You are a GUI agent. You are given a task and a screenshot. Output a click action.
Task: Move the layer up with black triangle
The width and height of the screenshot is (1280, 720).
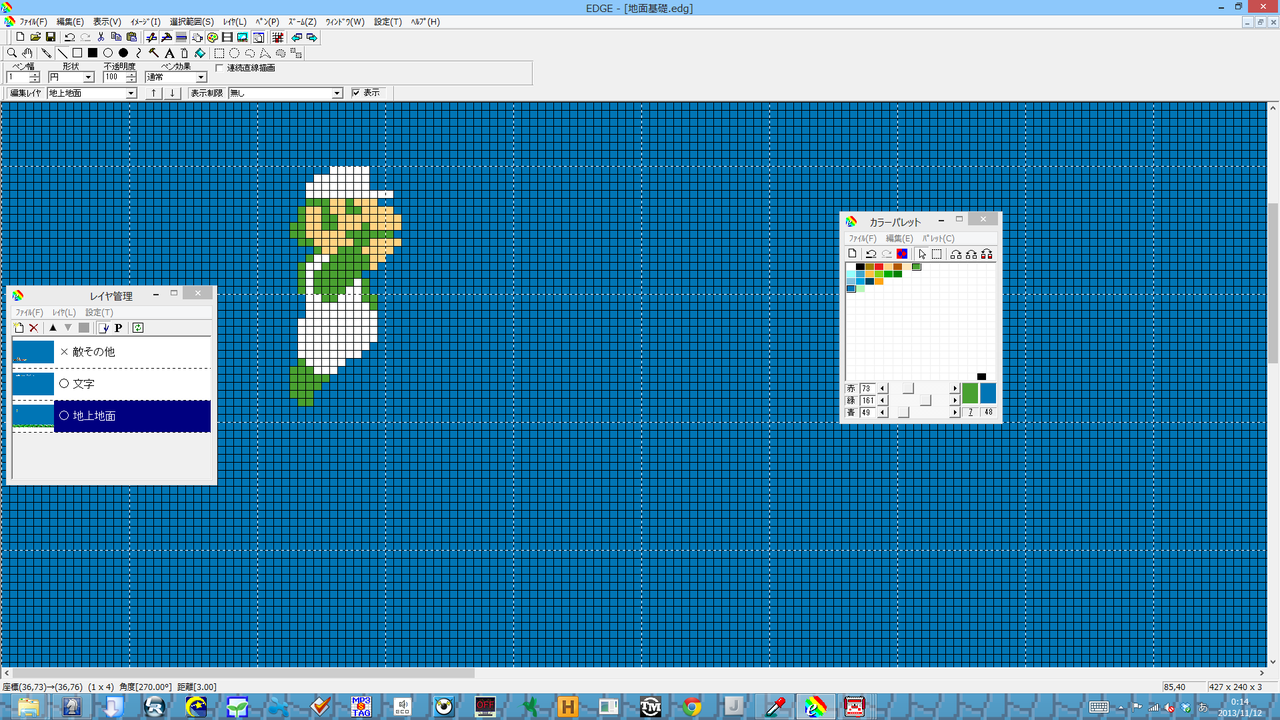point(53,328)
